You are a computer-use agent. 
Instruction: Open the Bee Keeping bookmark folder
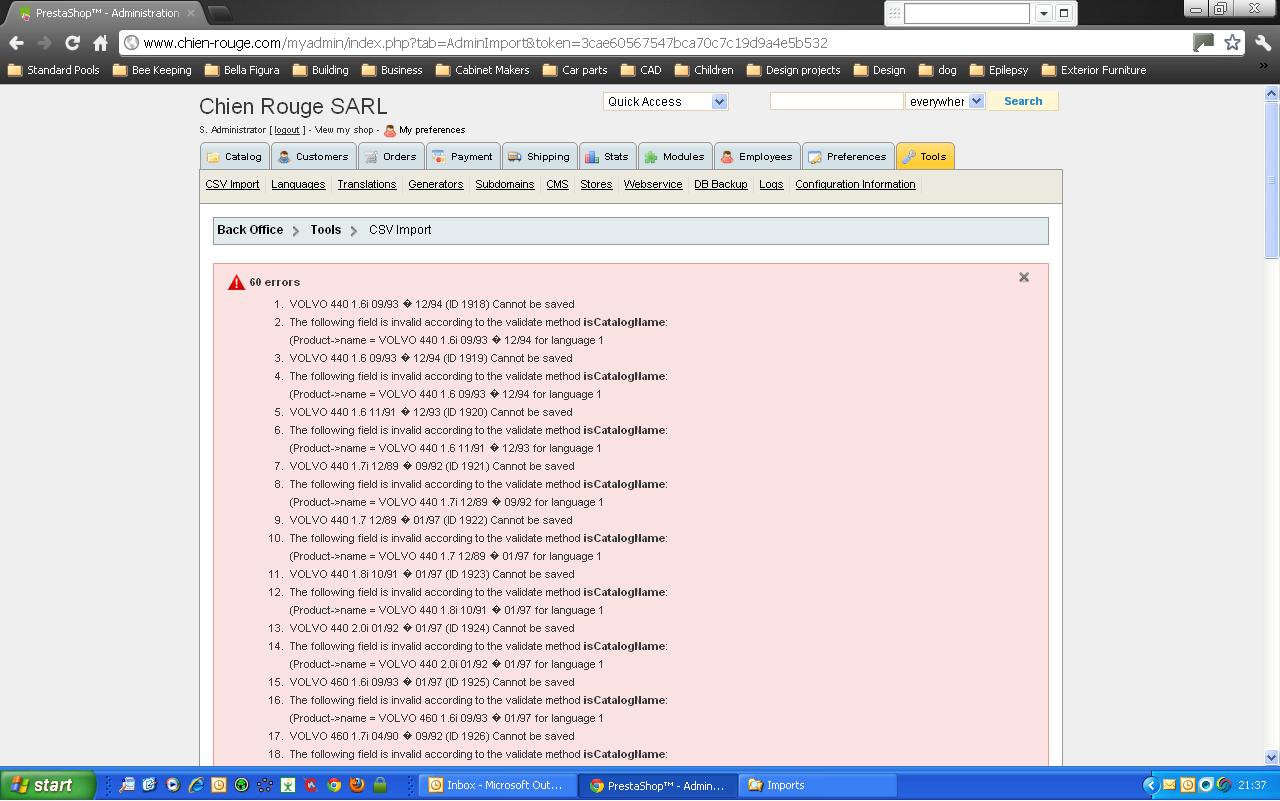click(x=152, y=71)
